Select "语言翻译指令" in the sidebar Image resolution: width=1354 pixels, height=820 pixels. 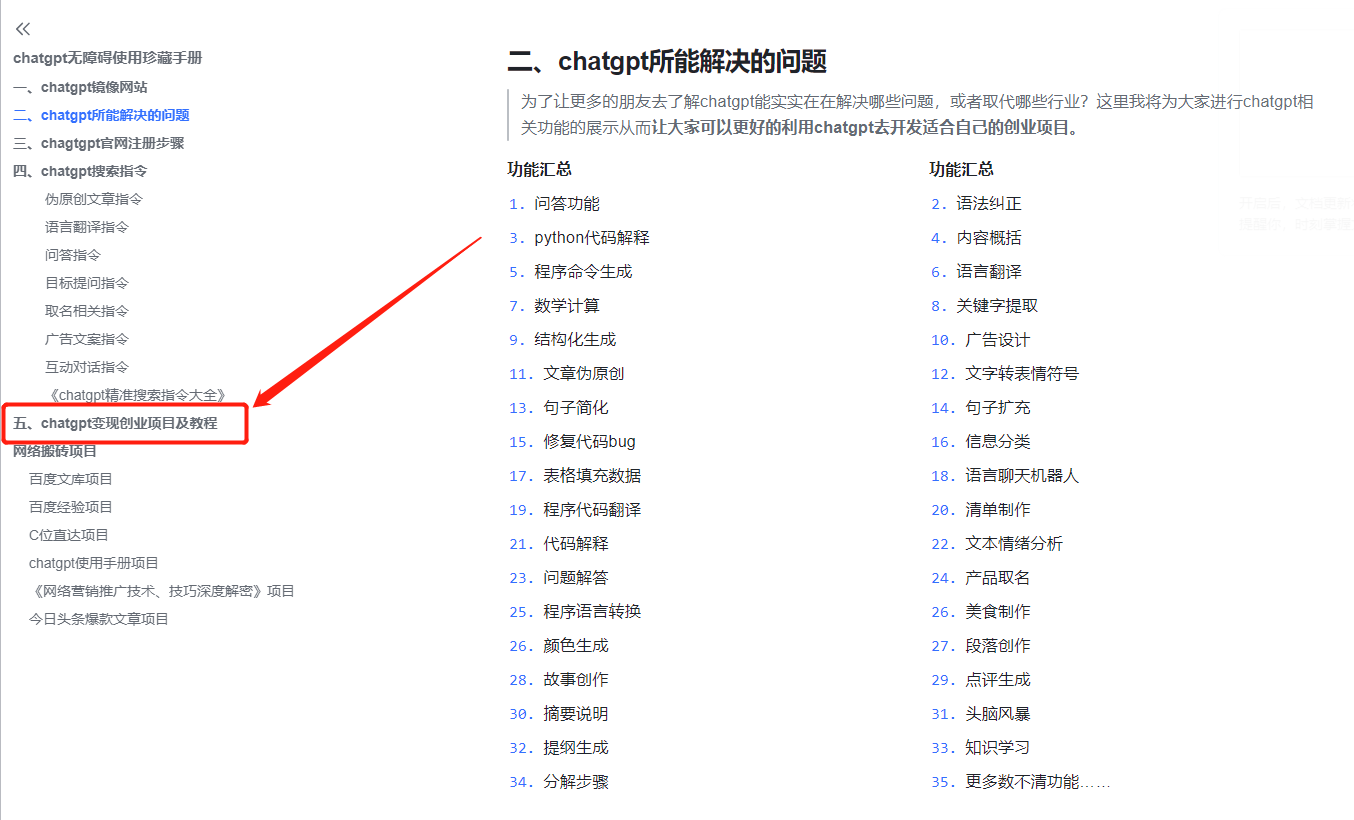click(x=93, y=226)
